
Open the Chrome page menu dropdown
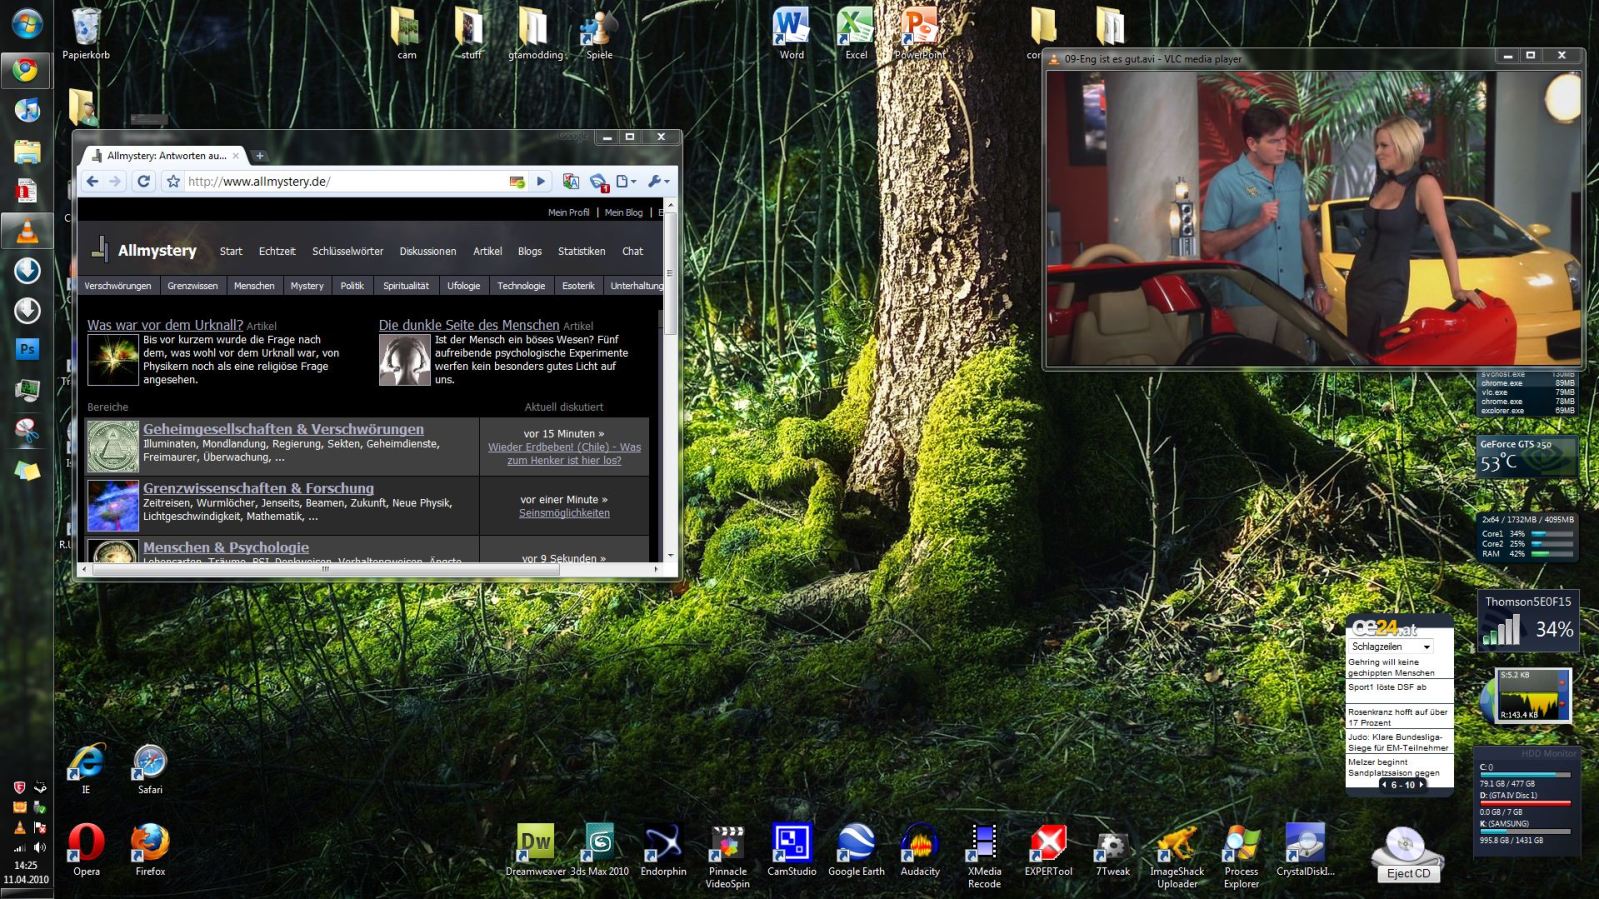[626, 181]
